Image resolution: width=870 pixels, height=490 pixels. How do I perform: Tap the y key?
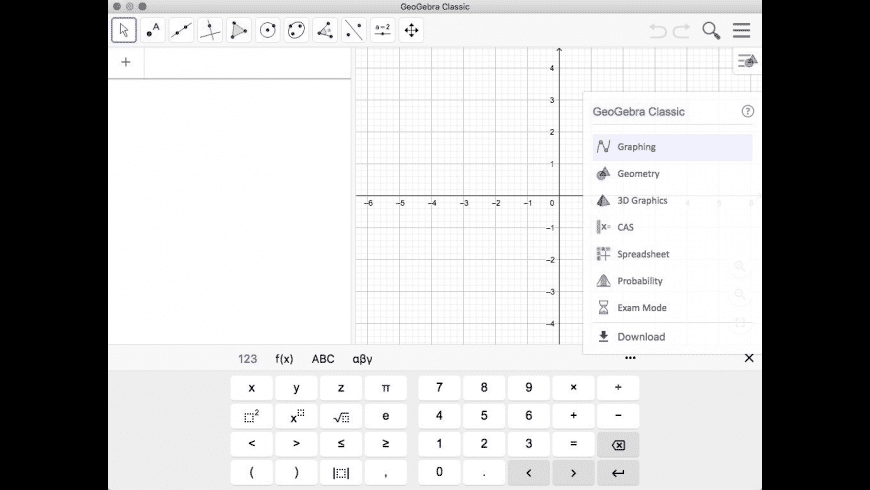coord(296,388)
